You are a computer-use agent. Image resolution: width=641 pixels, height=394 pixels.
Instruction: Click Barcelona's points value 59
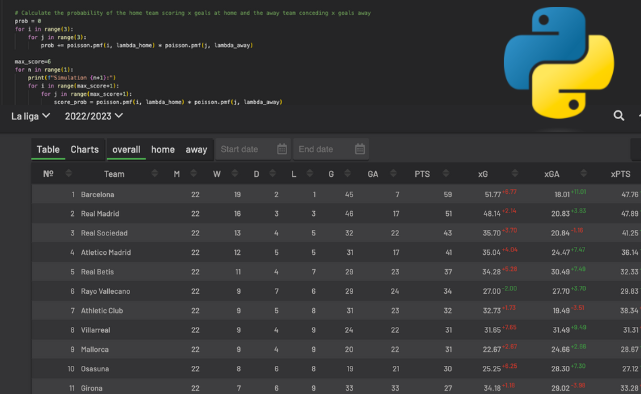[448, 195]
